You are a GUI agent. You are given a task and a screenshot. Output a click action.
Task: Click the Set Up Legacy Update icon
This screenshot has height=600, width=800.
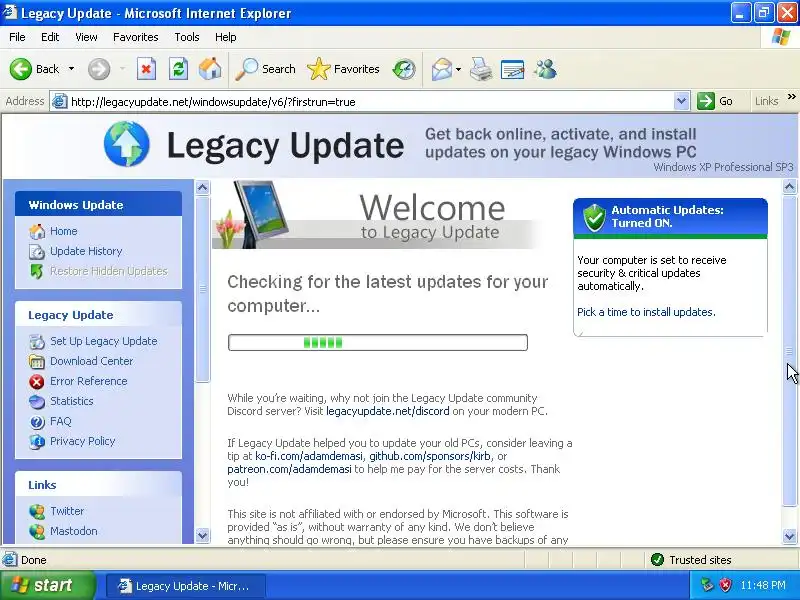pos(37,341)
